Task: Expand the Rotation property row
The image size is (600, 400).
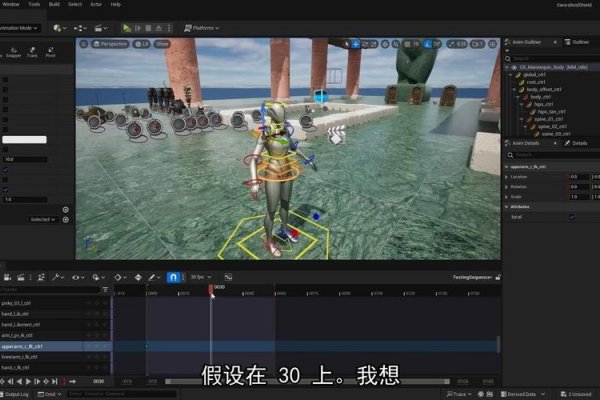Action: (507, 187)
